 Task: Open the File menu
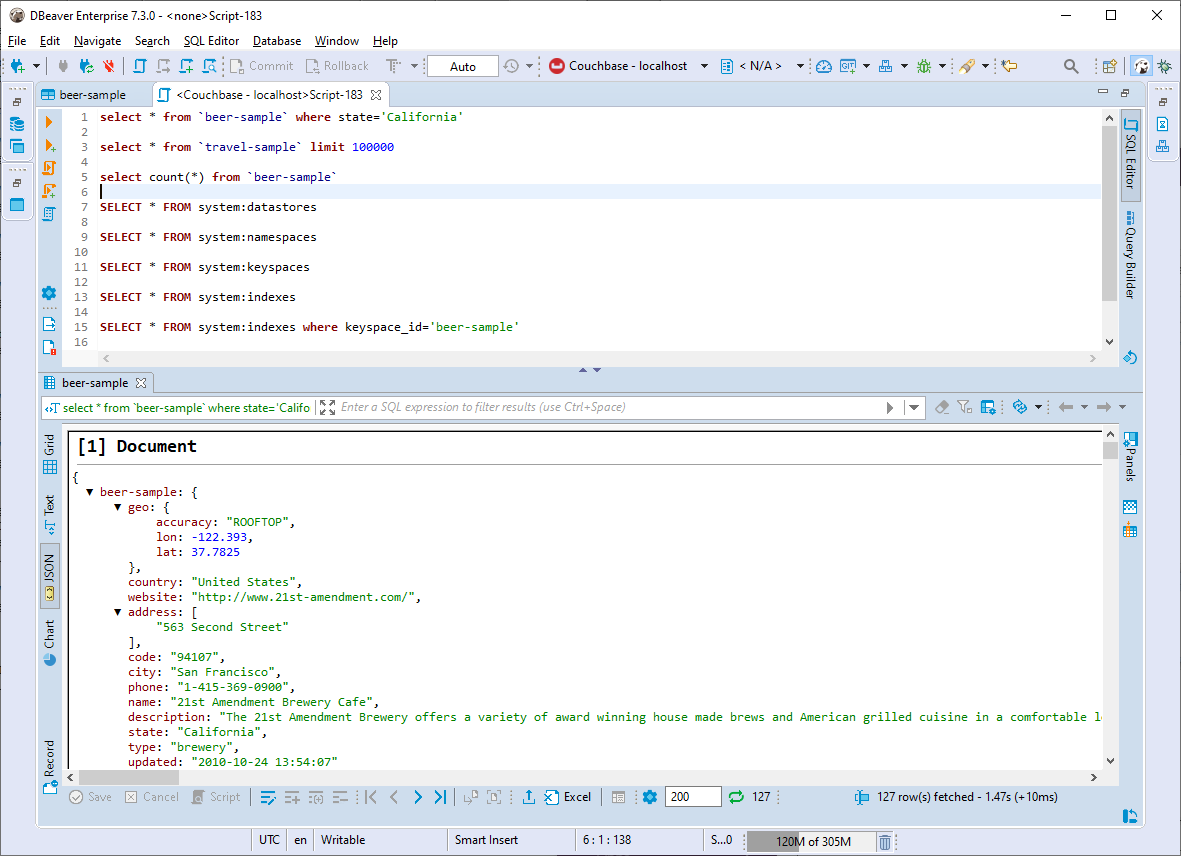pyautogui.click(x=17, y=41)
